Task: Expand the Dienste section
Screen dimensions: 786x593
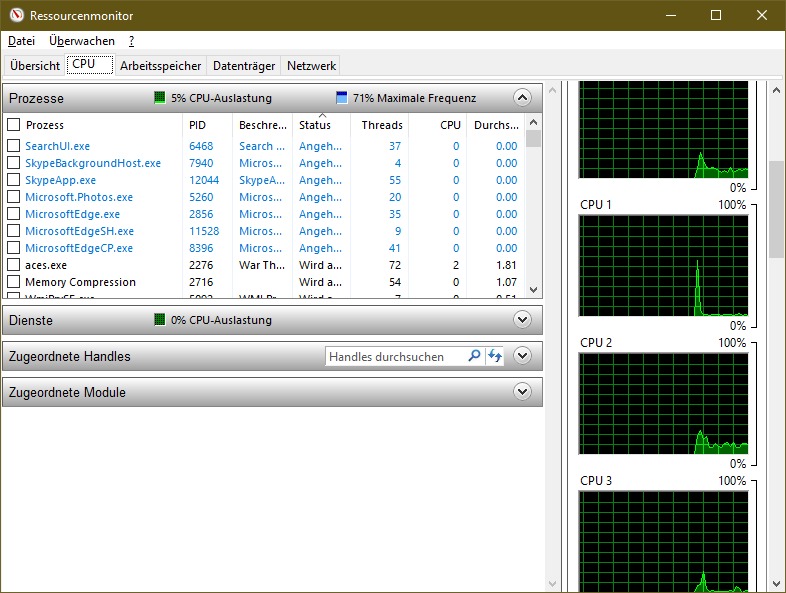Action: click(x=522, y=319)
